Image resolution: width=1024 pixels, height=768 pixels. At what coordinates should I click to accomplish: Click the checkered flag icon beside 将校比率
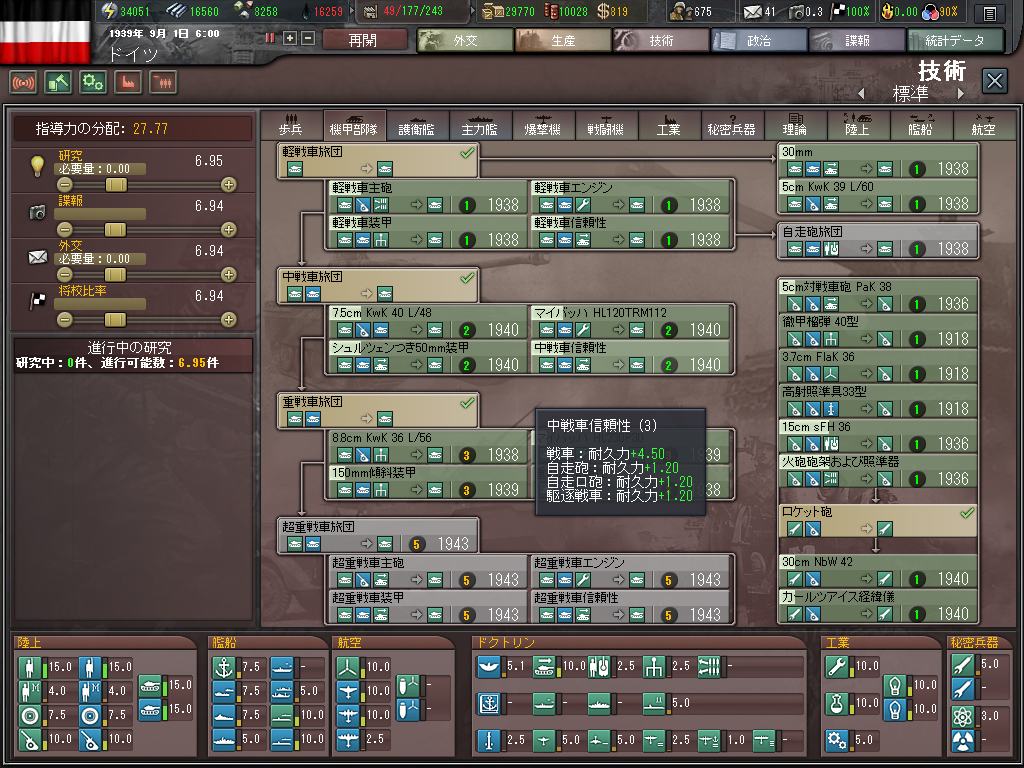pos(38,301)
